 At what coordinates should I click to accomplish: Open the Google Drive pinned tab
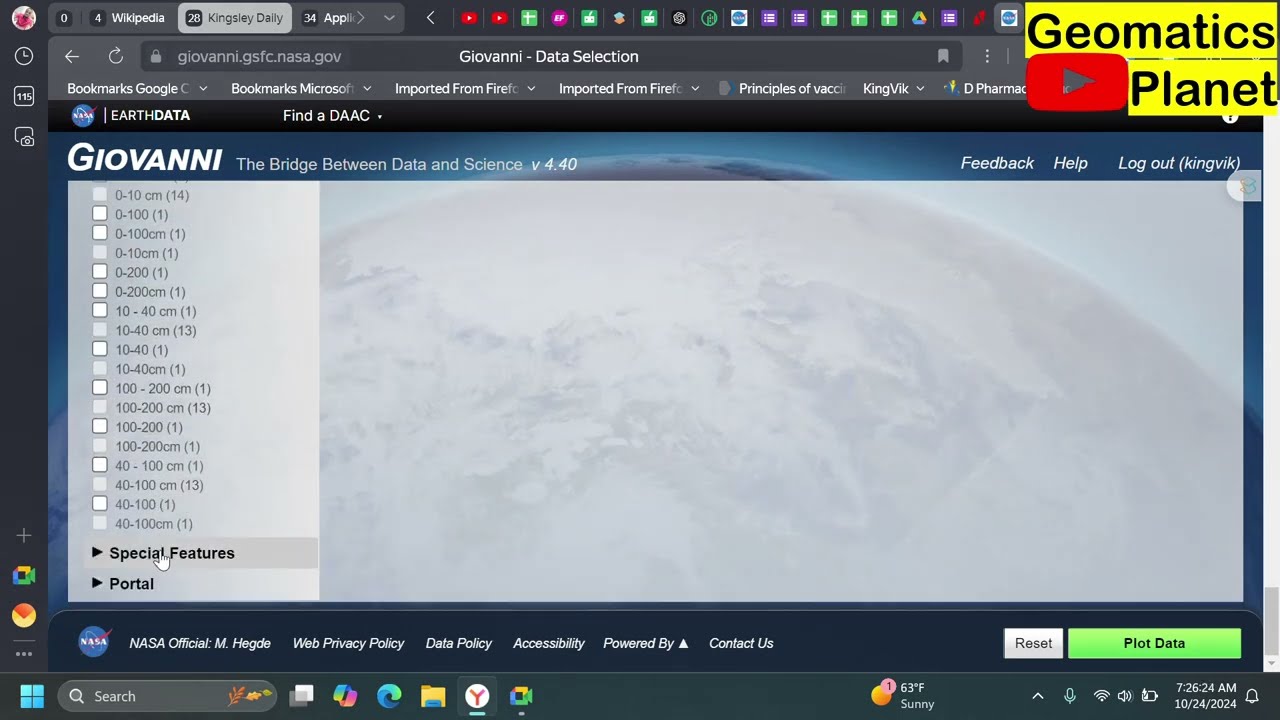[x=919, y=18]
